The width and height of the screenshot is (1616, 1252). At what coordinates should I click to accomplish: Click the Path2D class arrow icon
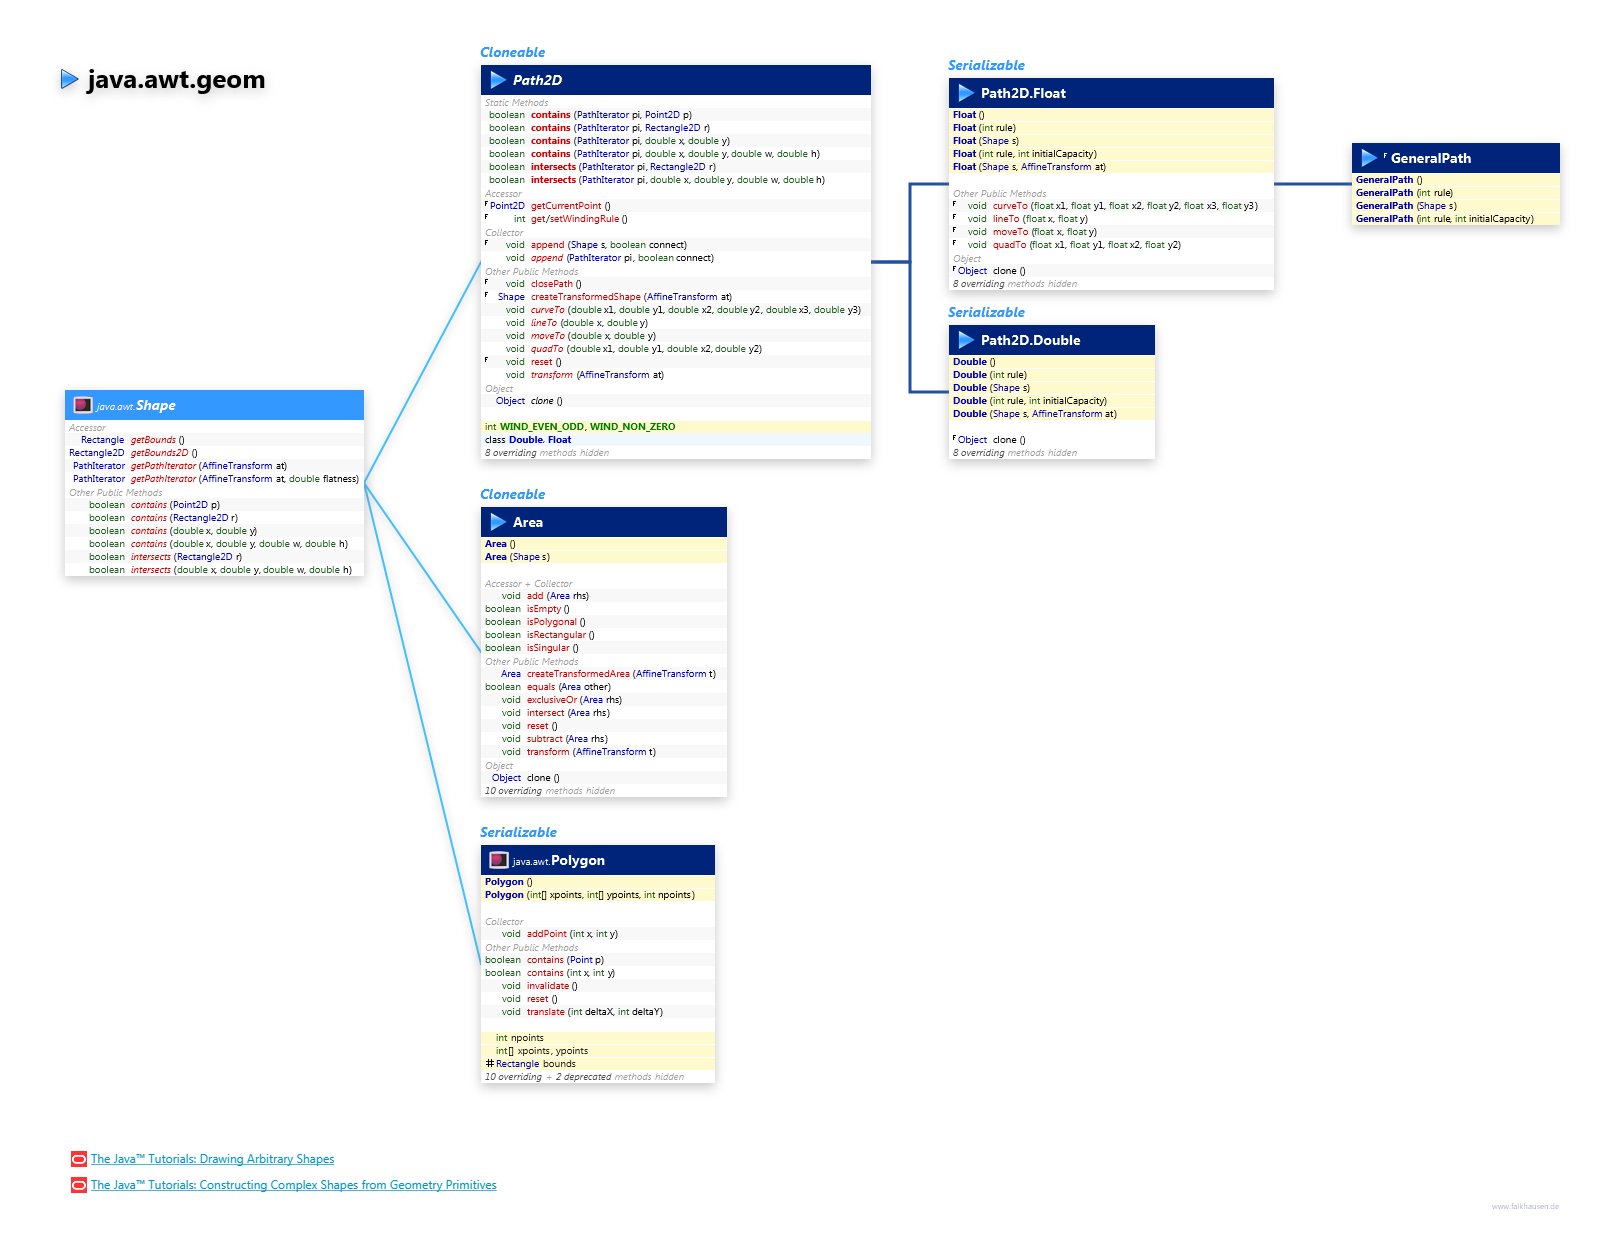coord(498,80)
